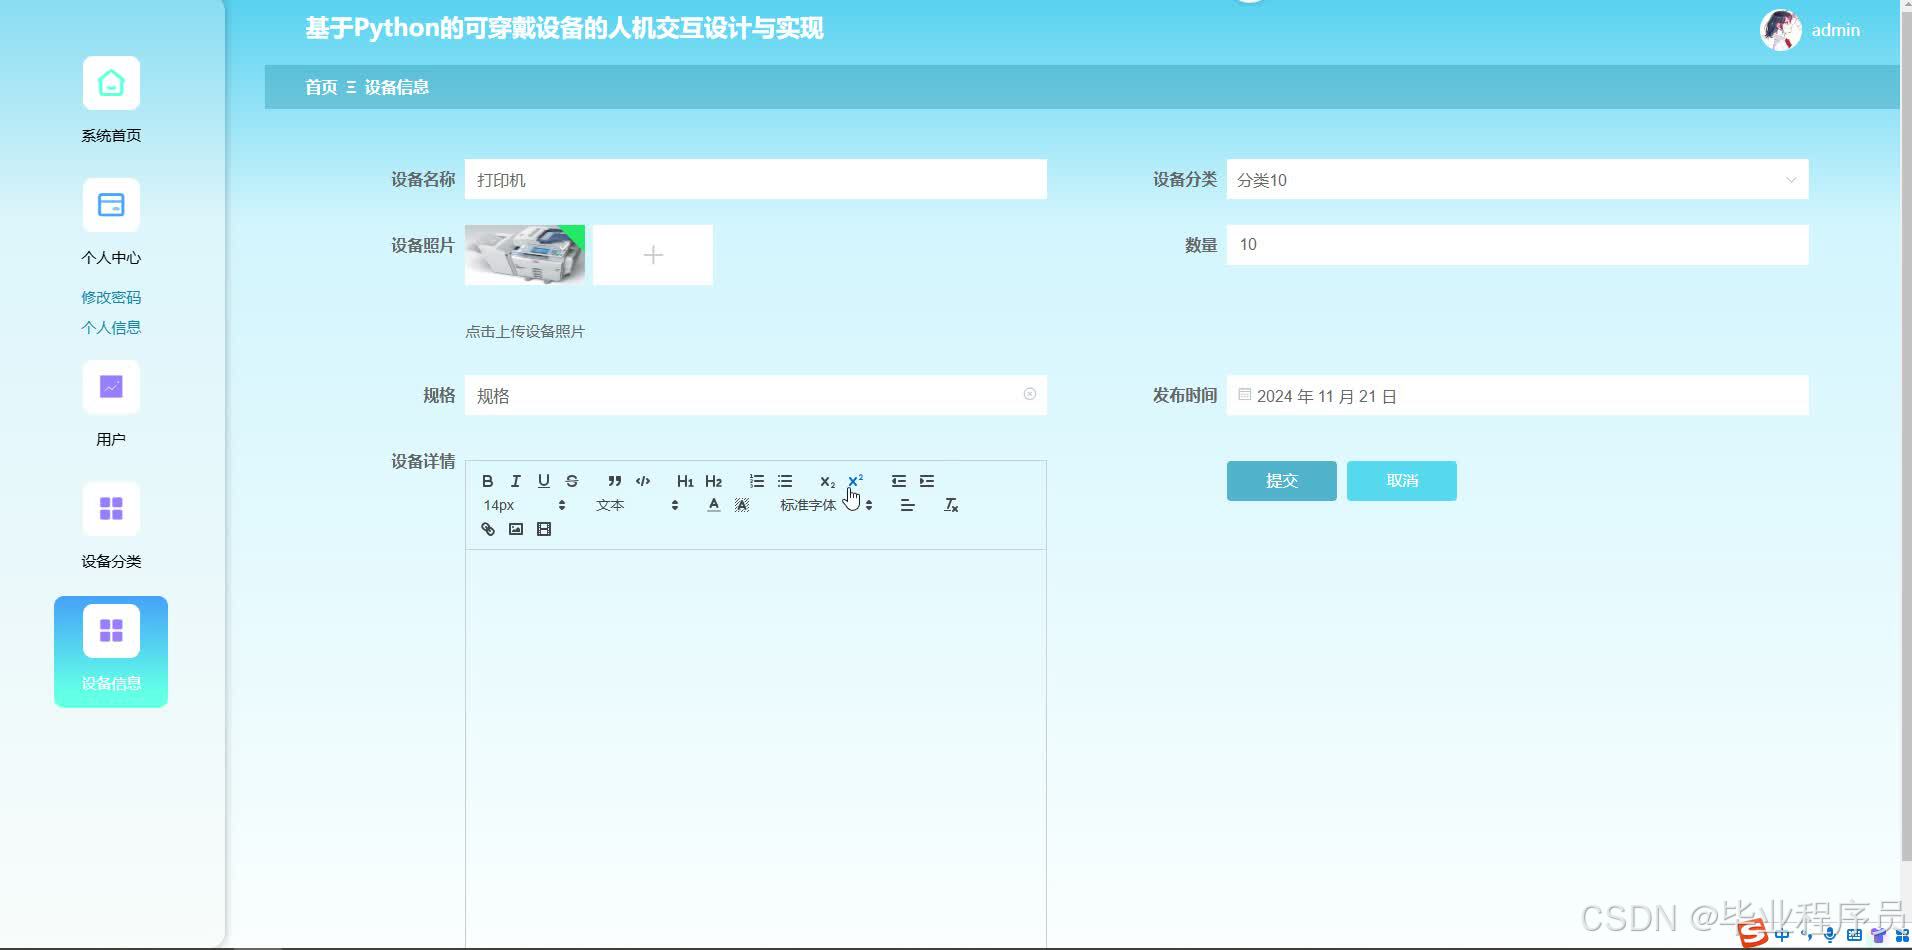
Task: Open the insert link icon
Action: coord(487,529)
